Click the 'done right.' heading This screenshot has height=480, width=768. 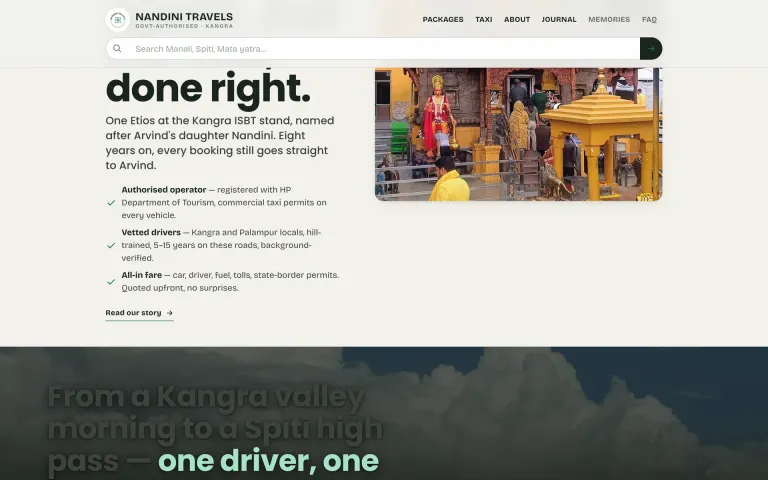[x=208, y=89]
